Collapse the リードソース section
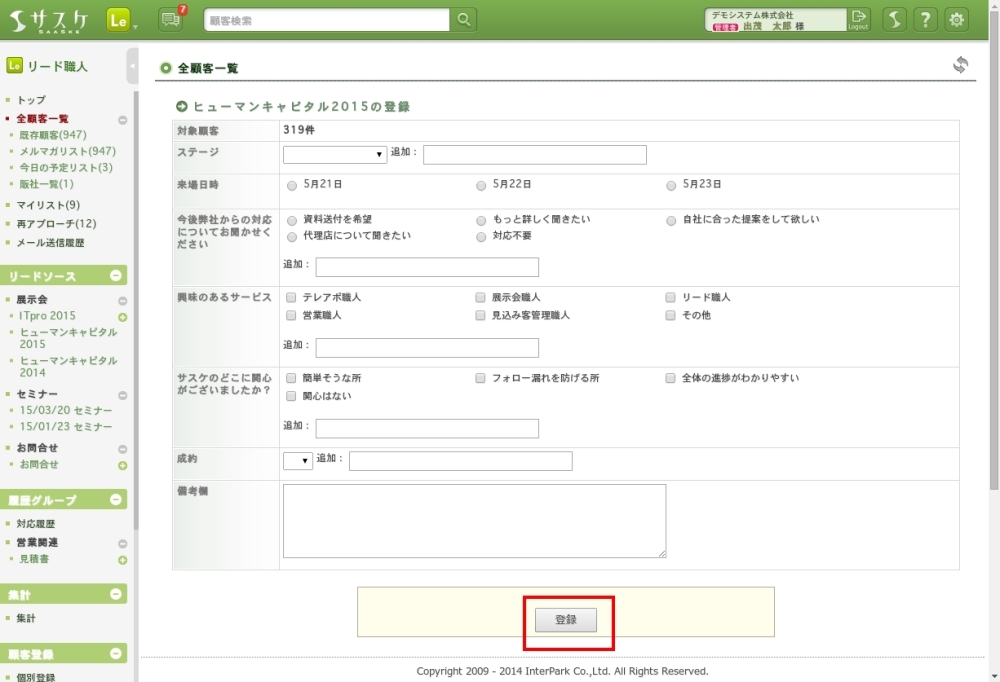The height and width of the screenshot is (682, 1000). click(x=116, y=276)
